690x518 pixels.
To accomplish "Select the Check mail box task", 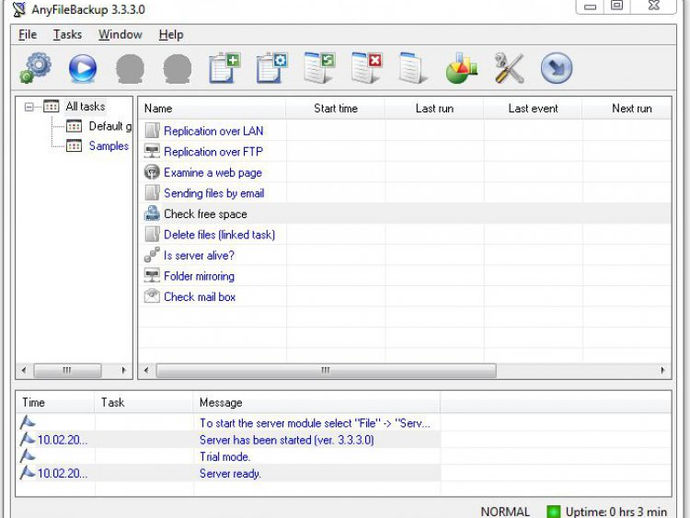I will click(x=199, y=296).
